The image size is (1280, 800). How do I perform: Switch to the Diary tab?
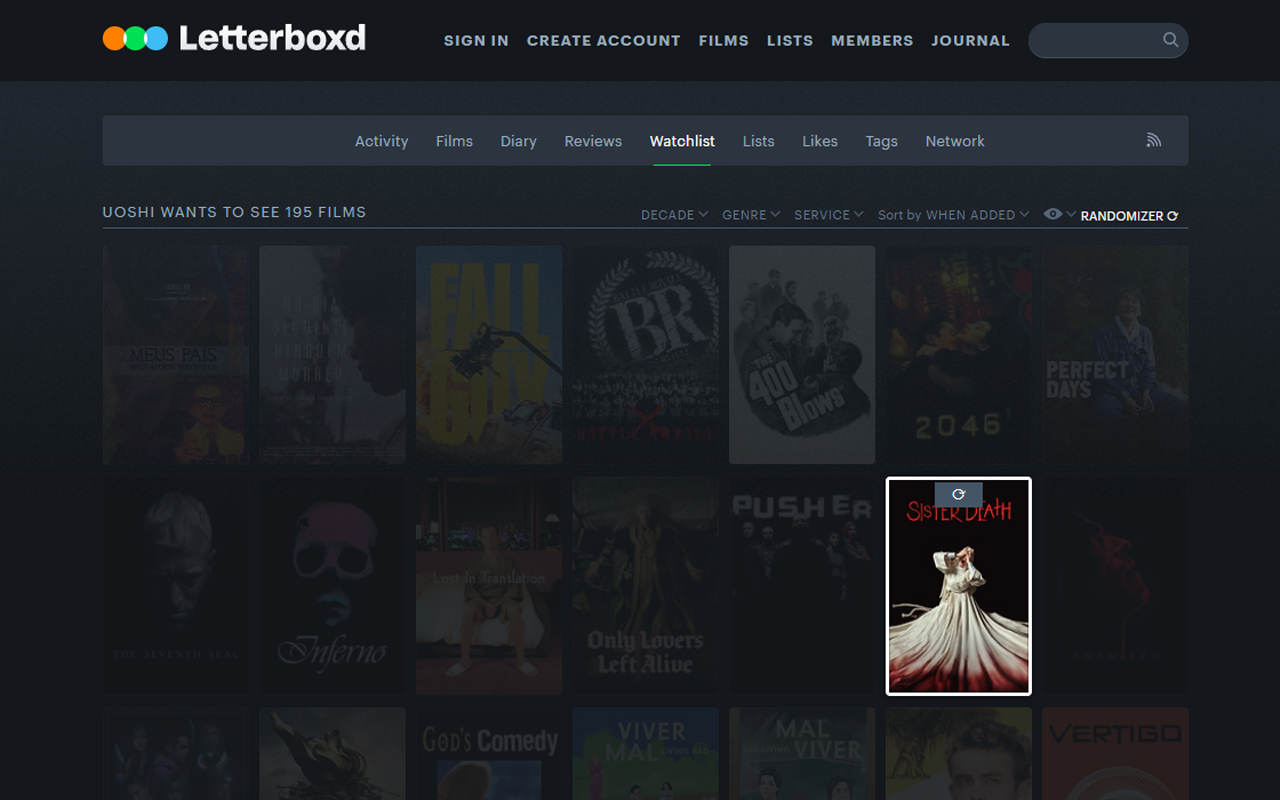tap(518, 141)
